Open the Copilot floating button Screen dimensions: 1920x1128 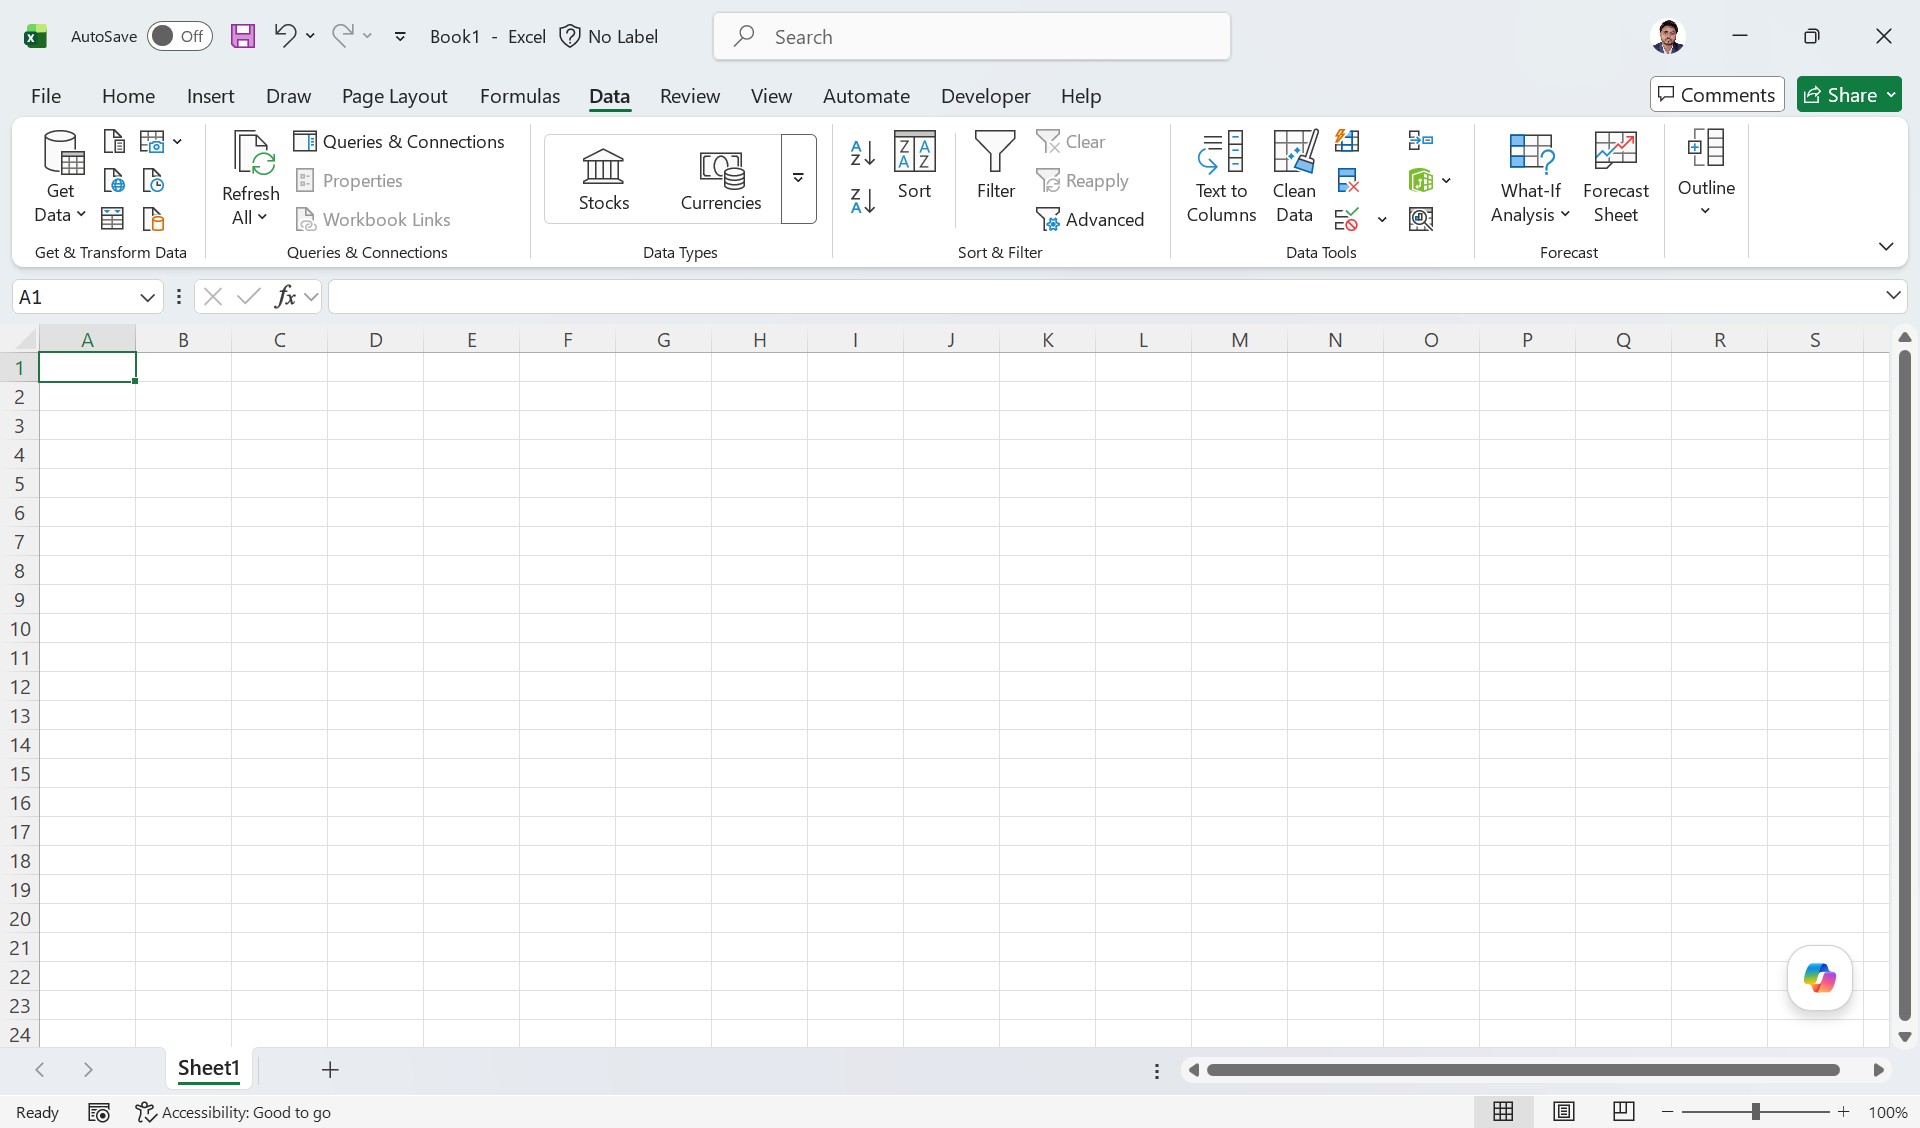pos(1819,978)
